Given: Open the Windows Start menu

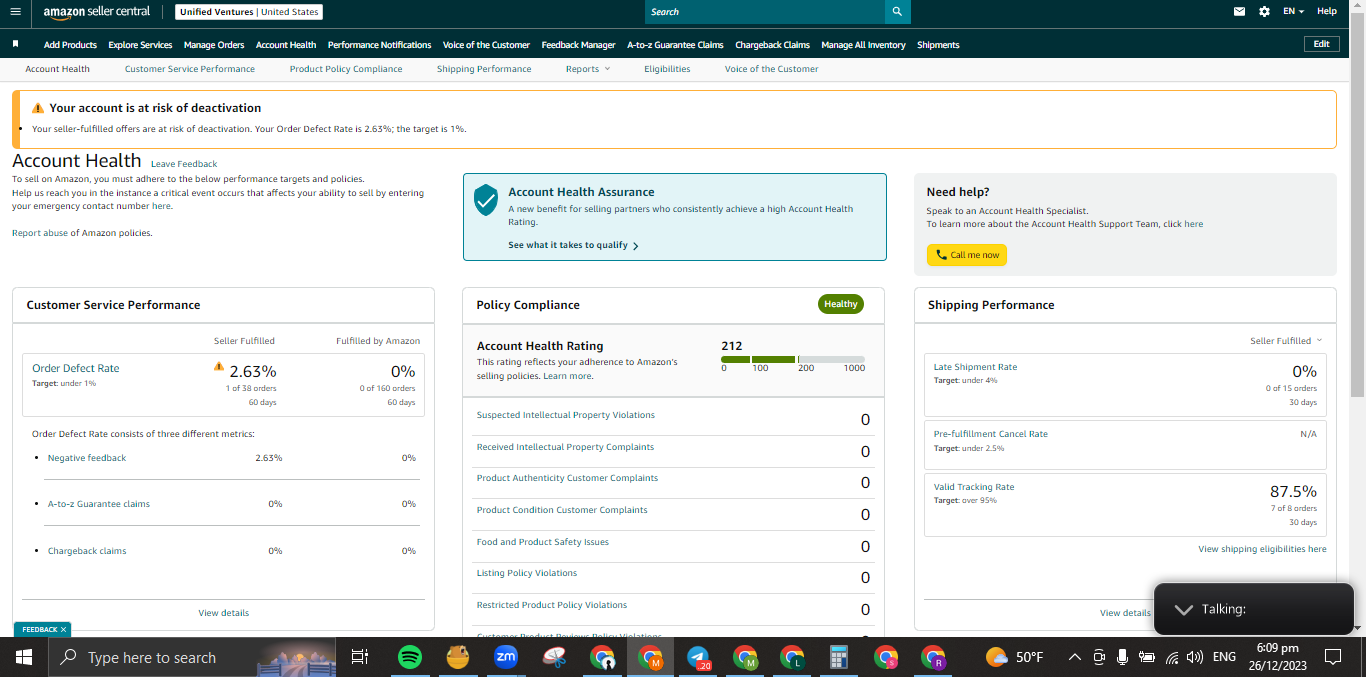Looking at the screenshot, I should [x=24, y=657].
